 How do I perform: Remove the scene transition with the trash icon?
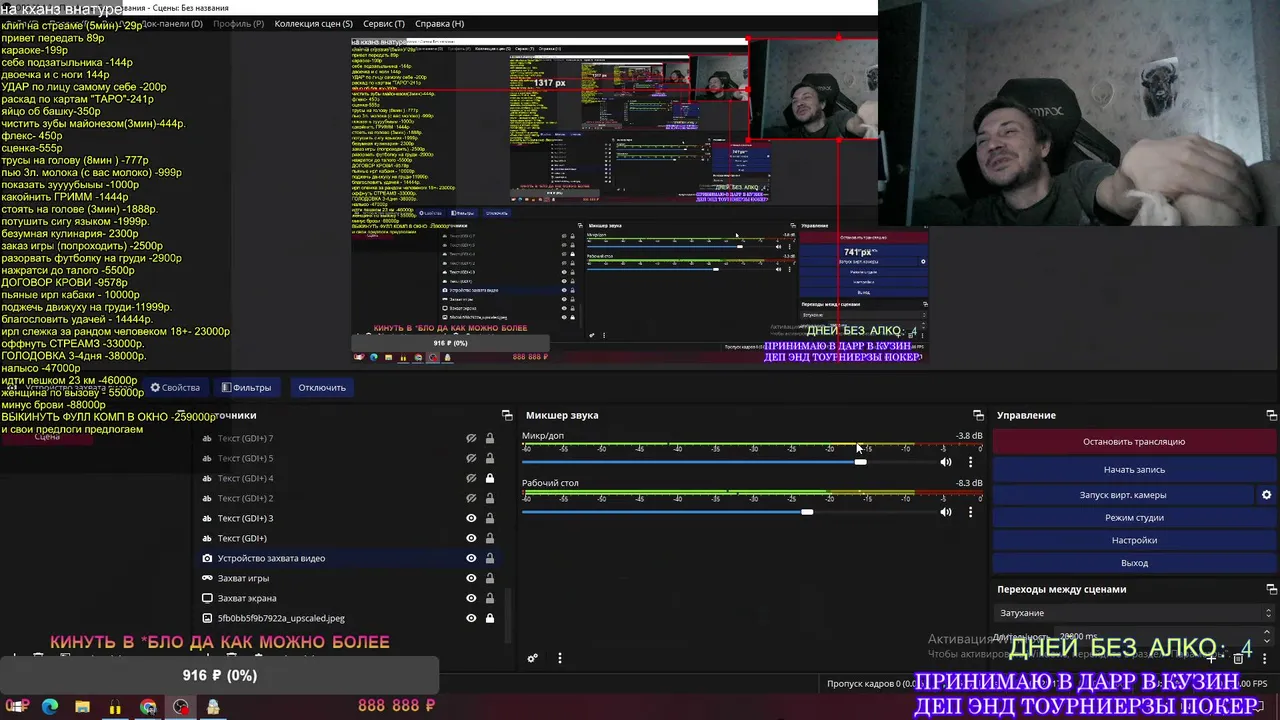coord(1238,658)
